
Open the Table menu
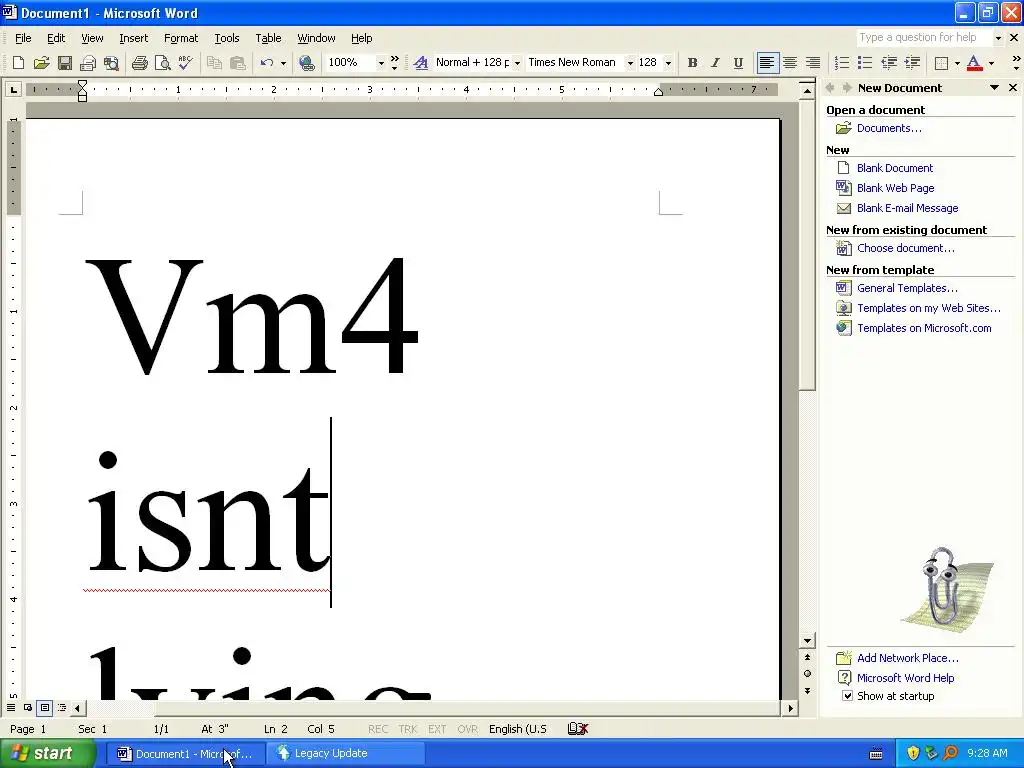[268, 38]
